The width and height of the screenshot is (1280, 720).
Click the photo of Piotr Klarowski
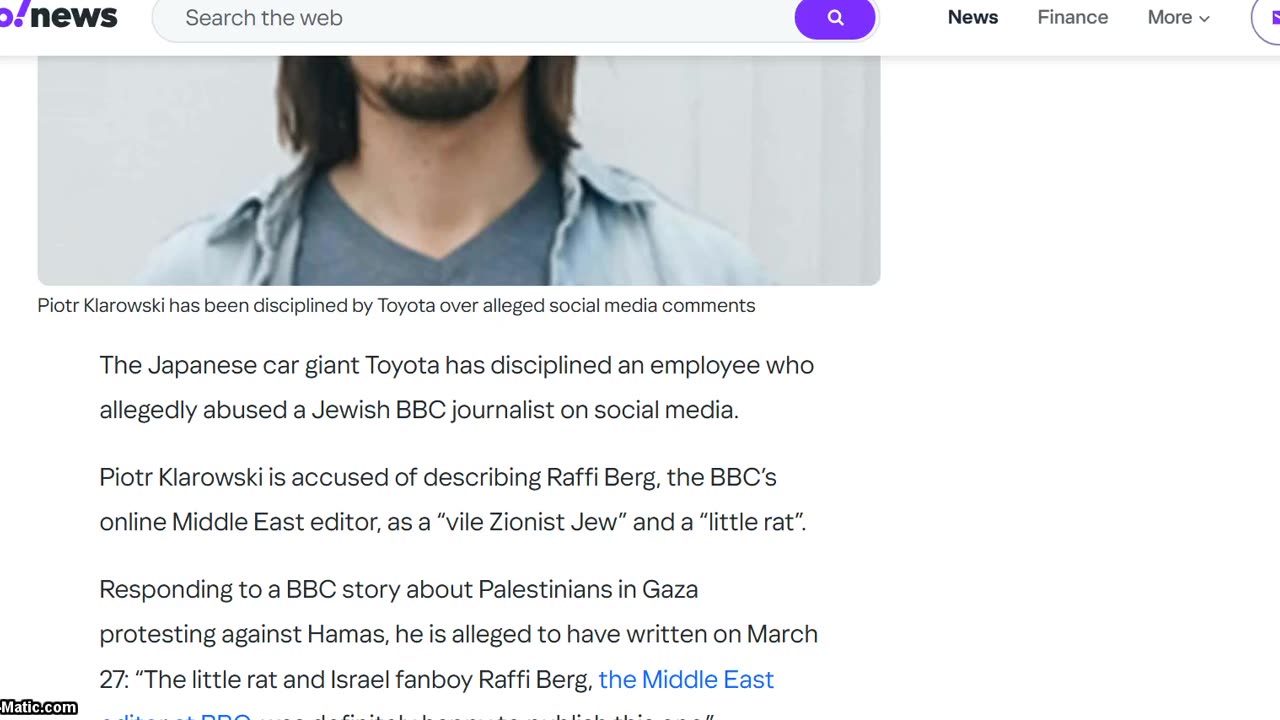[x=459, y=170]
